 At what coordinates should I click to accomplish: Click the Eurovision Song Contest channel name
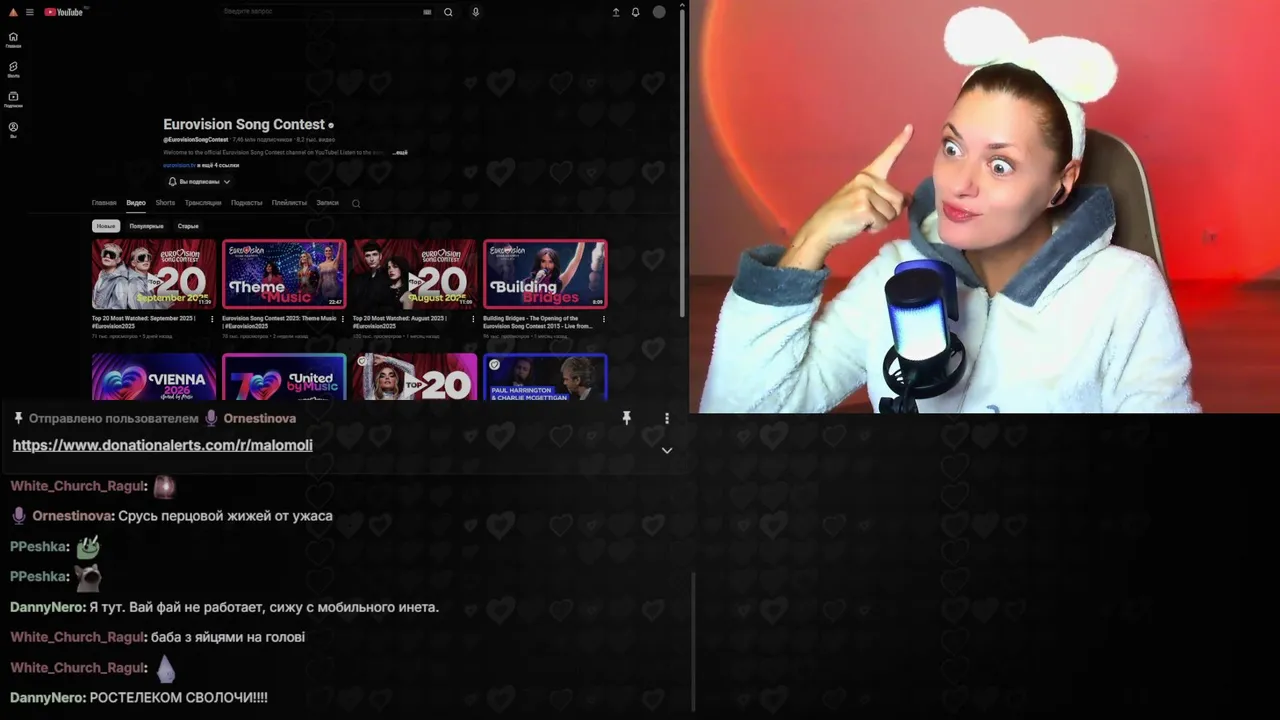click(x=244, y=125)
